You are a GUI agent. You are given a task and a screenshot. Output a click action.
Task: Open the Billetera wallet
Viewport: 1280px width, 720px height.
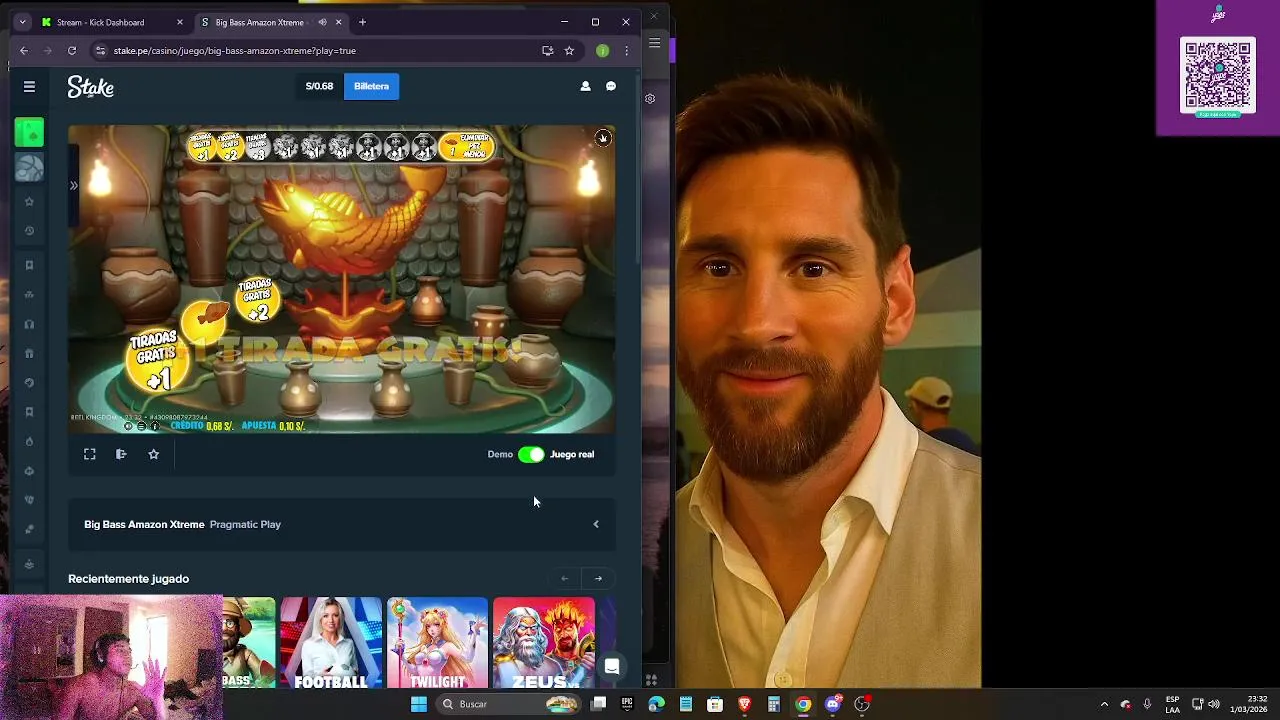tap(371, 86)
